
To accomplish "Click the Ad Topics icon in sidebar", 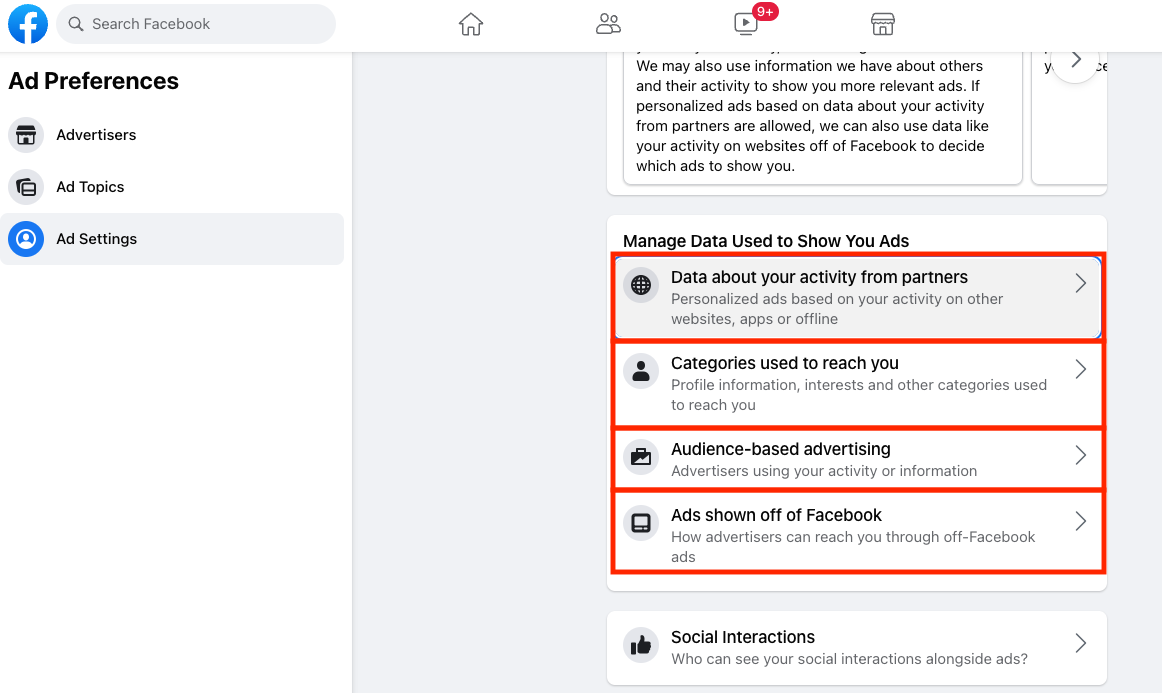I will tap(26, 187).
